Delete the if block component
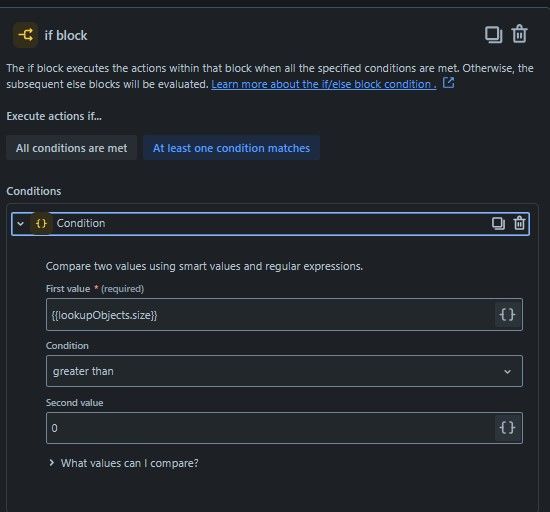The width and height of the screenshot is (550, 512). tap(519, 34)
